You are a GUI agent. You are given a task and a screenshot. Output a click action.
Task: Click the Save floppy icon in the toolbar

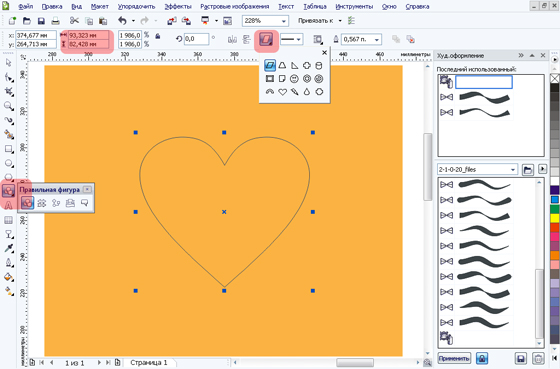click(41, 21)
